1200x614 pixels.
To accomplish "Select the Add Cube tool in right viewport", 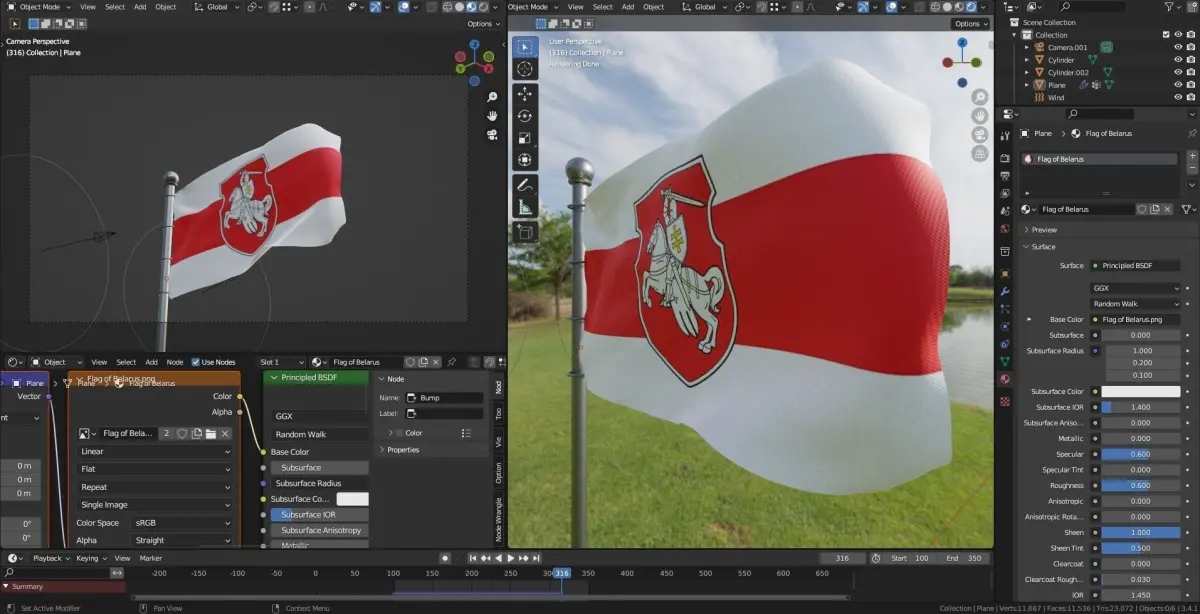I will tap(525, 232).
